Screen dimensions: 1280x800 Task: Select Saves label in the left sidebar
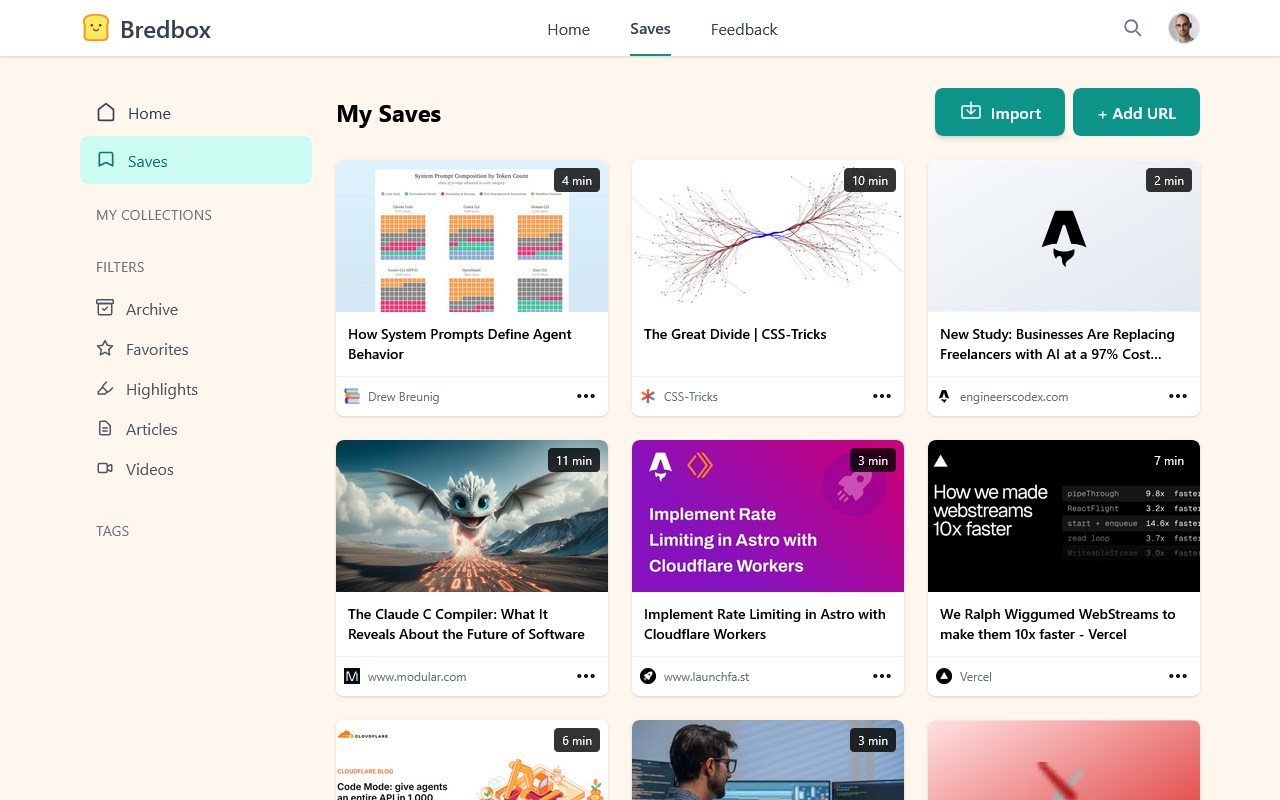pyautogui.click(x=147, y=161)
